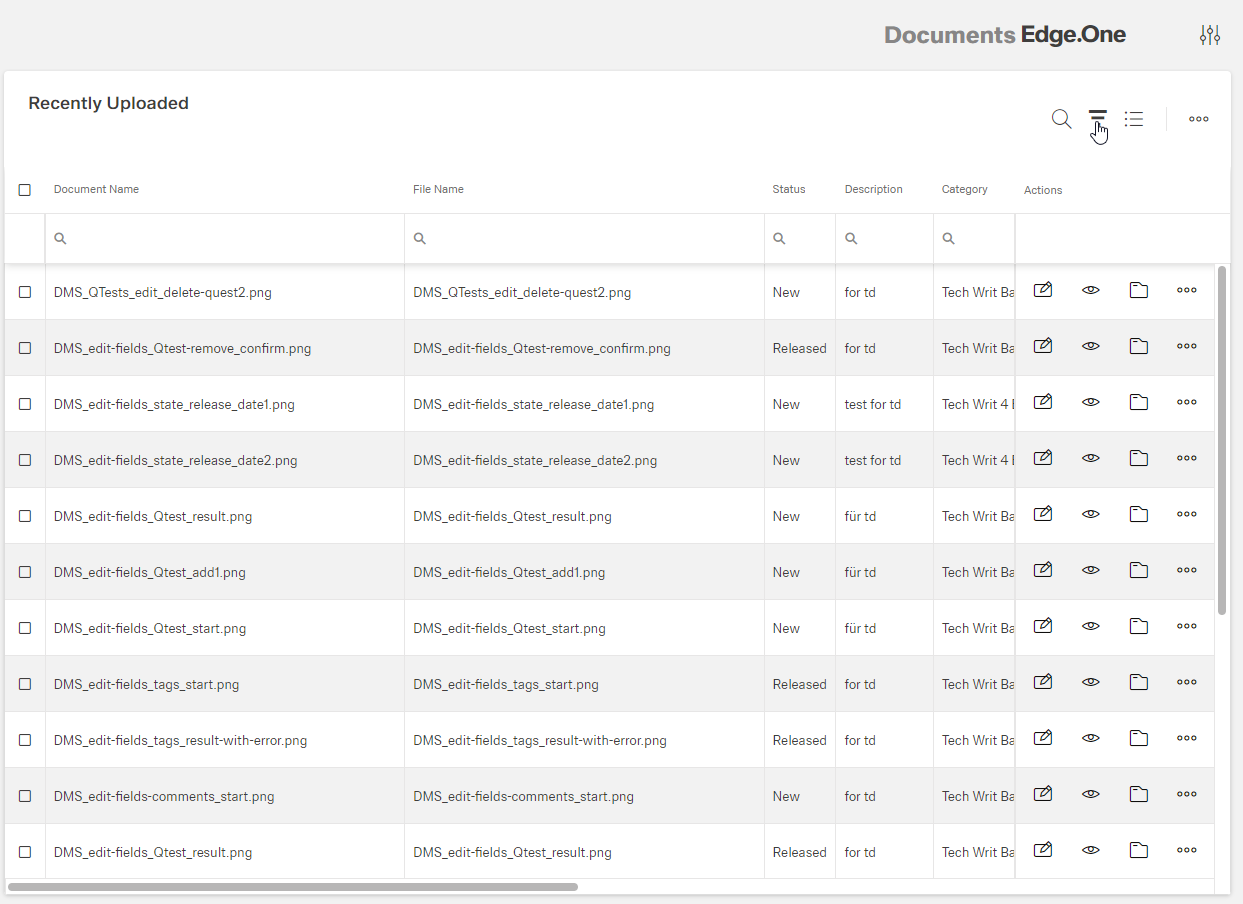Switch to list view icon
1243x904 pixels.
[x=1133, y=119]
